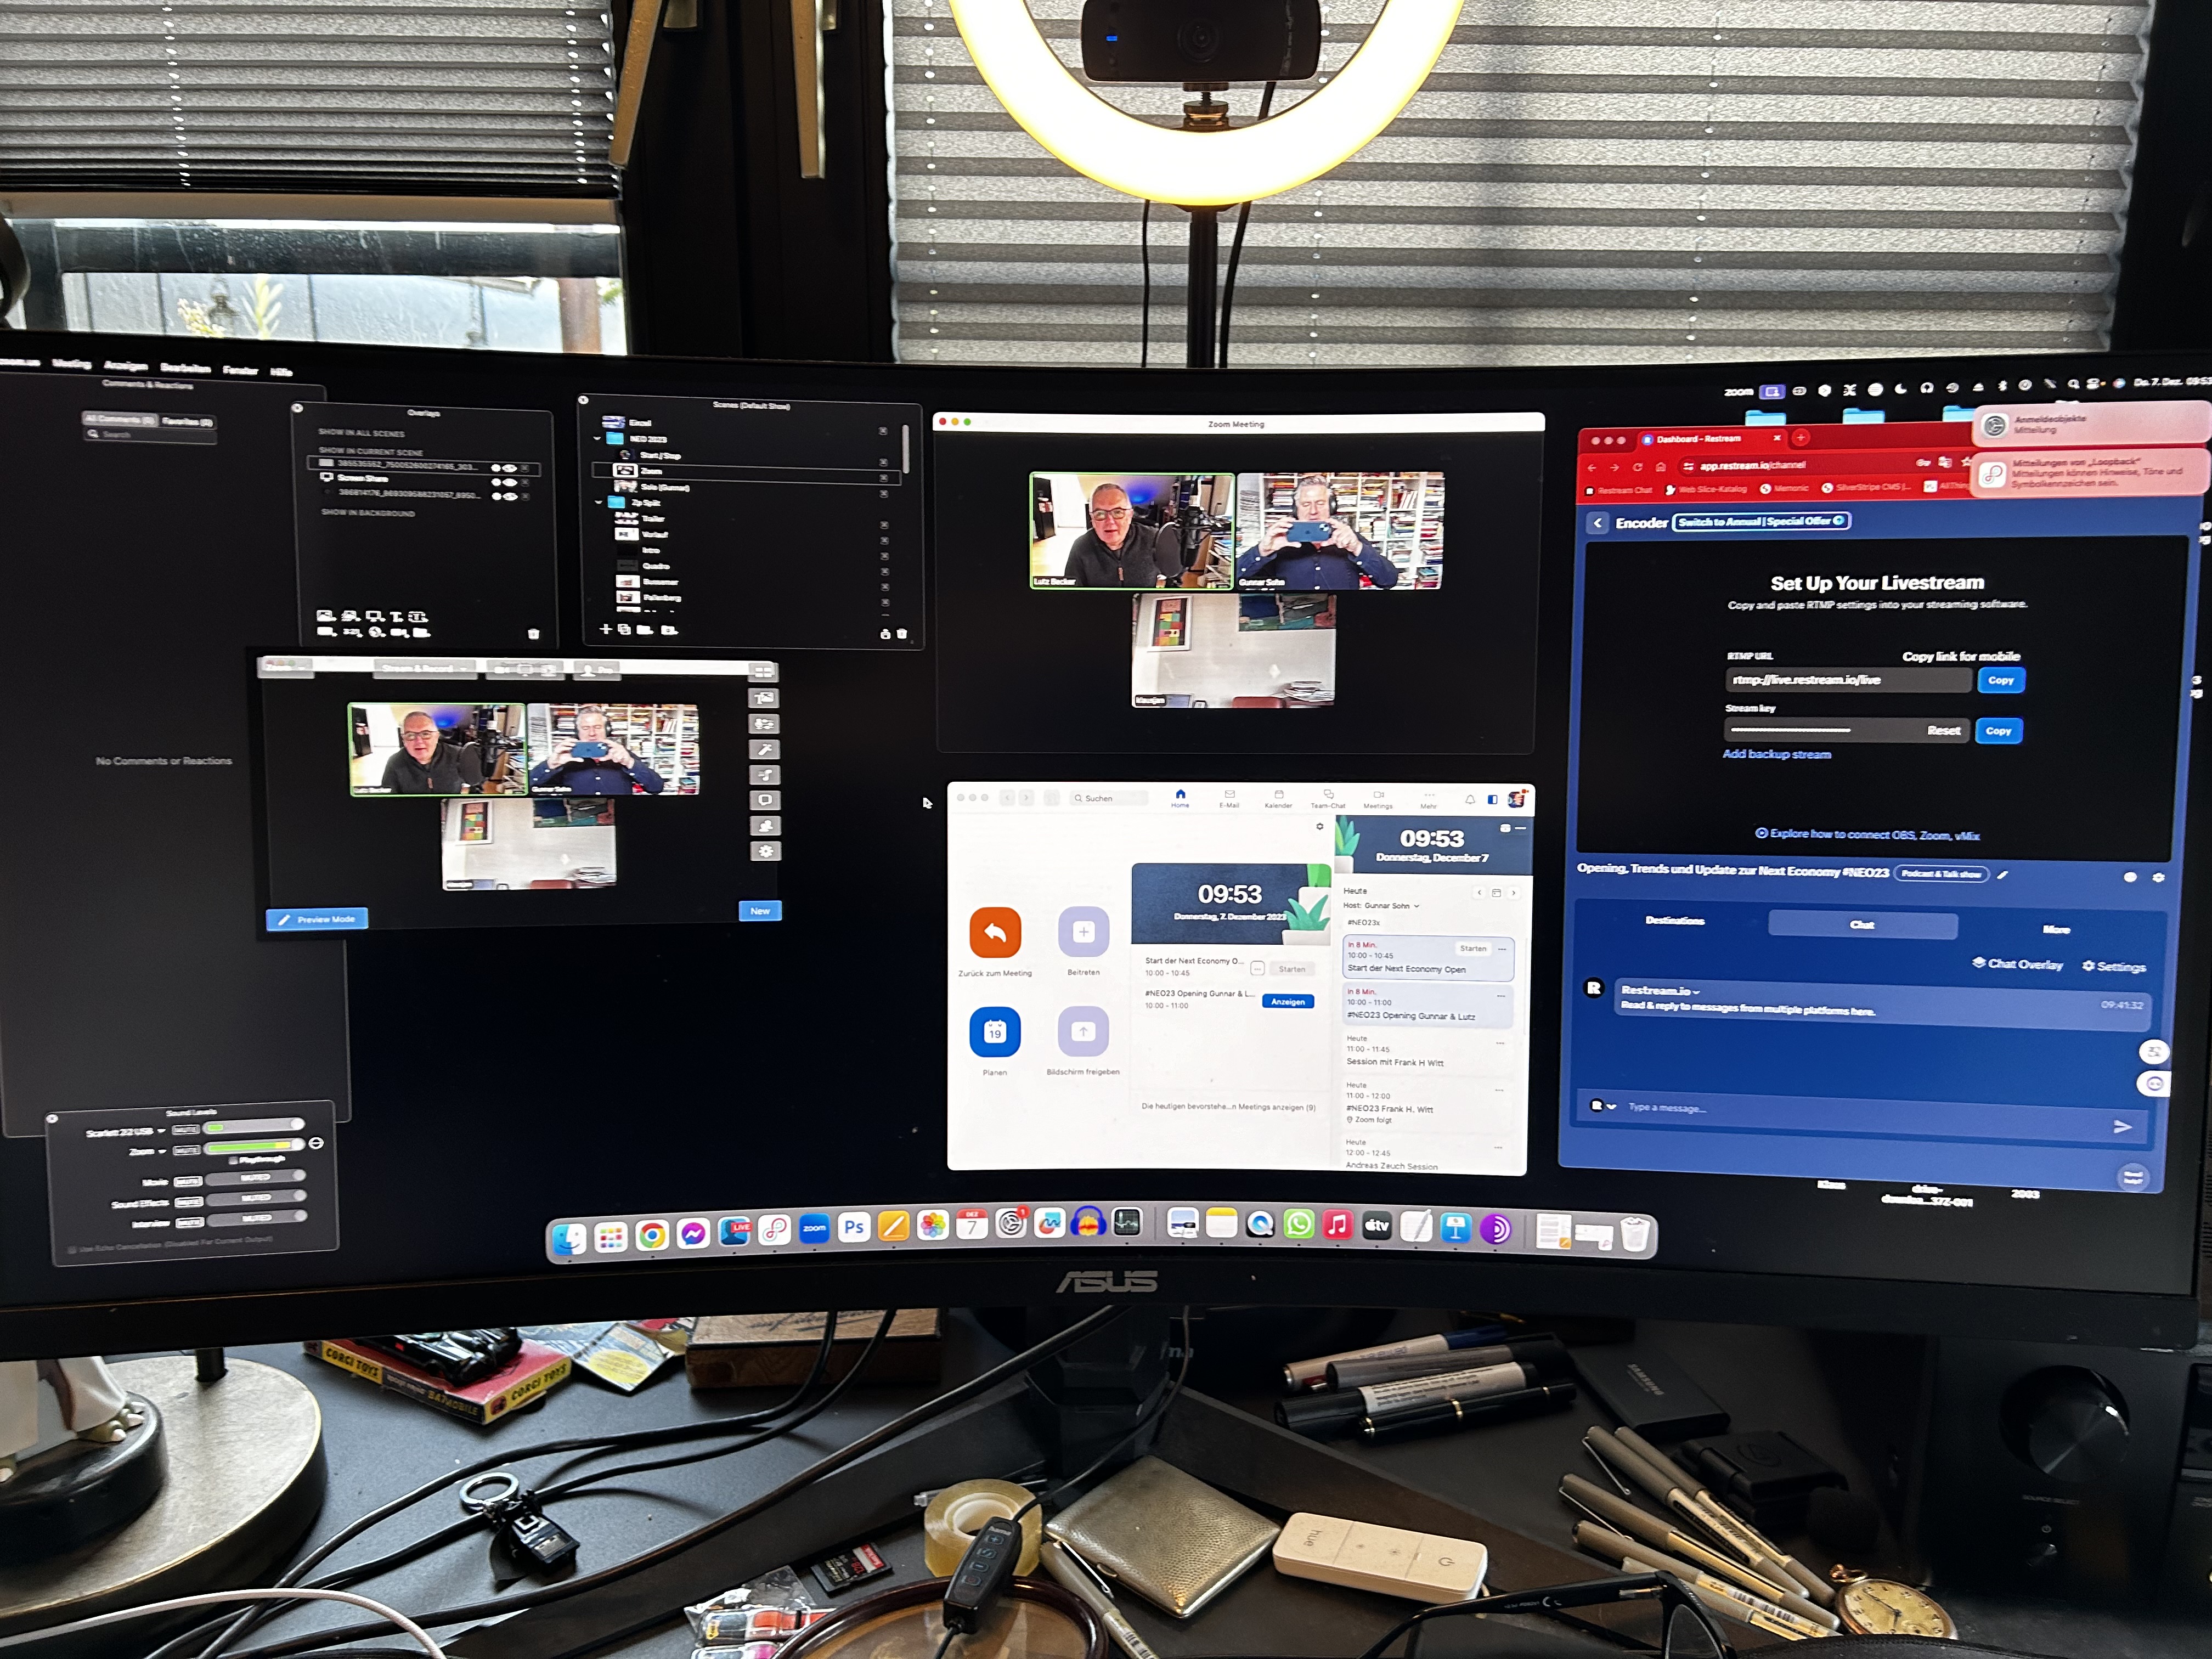Toggle eye visibility of Screen Share overlay
The width and height of the screenshot is (2212, 1659).
click(509, 481)
